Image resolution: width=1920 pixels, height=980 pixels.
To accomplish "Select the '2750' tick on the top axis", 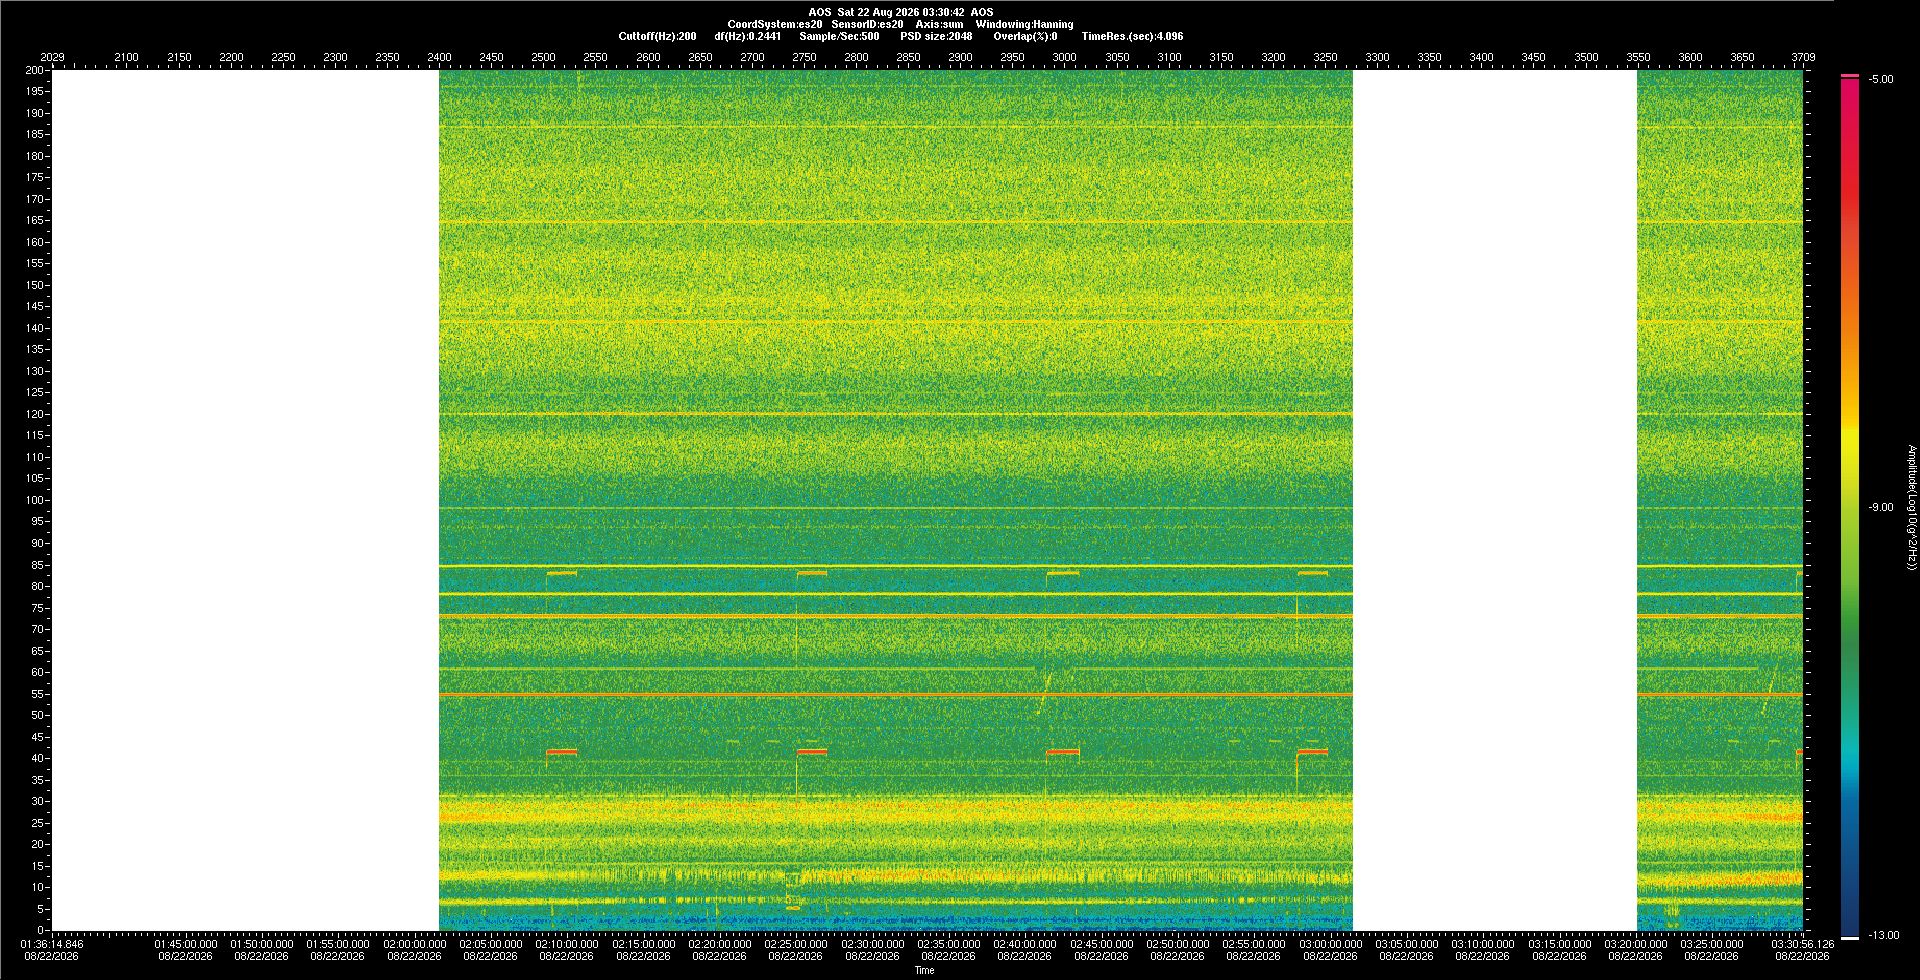I will (804, 57).
